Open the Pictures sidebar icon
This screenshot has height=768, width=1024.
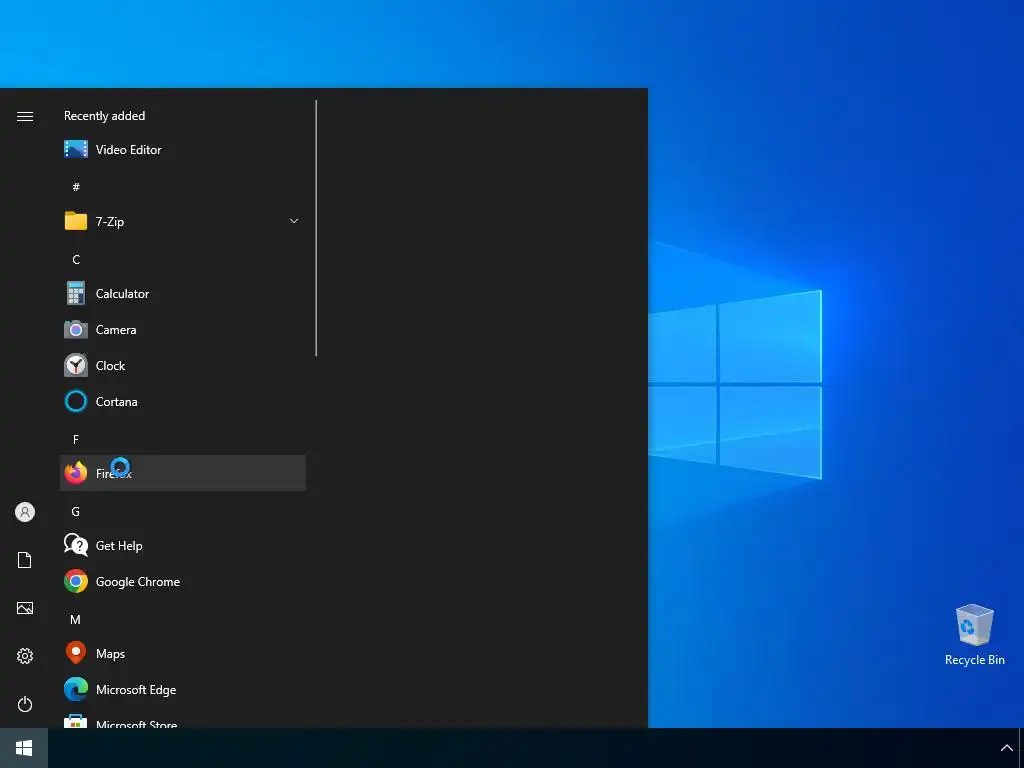click(25, 608)
